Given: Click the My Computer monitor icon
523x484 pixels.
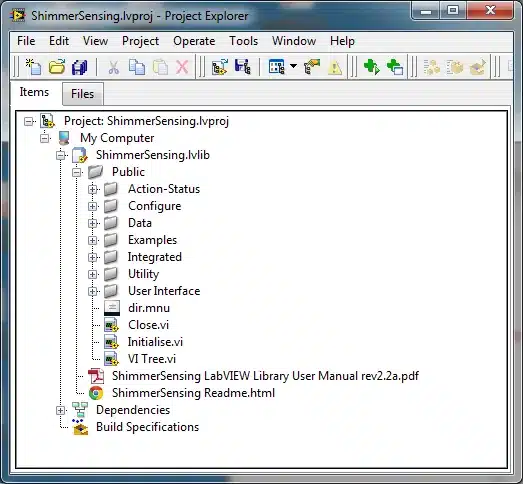Looking at the screenshot, I should (64, 138).
